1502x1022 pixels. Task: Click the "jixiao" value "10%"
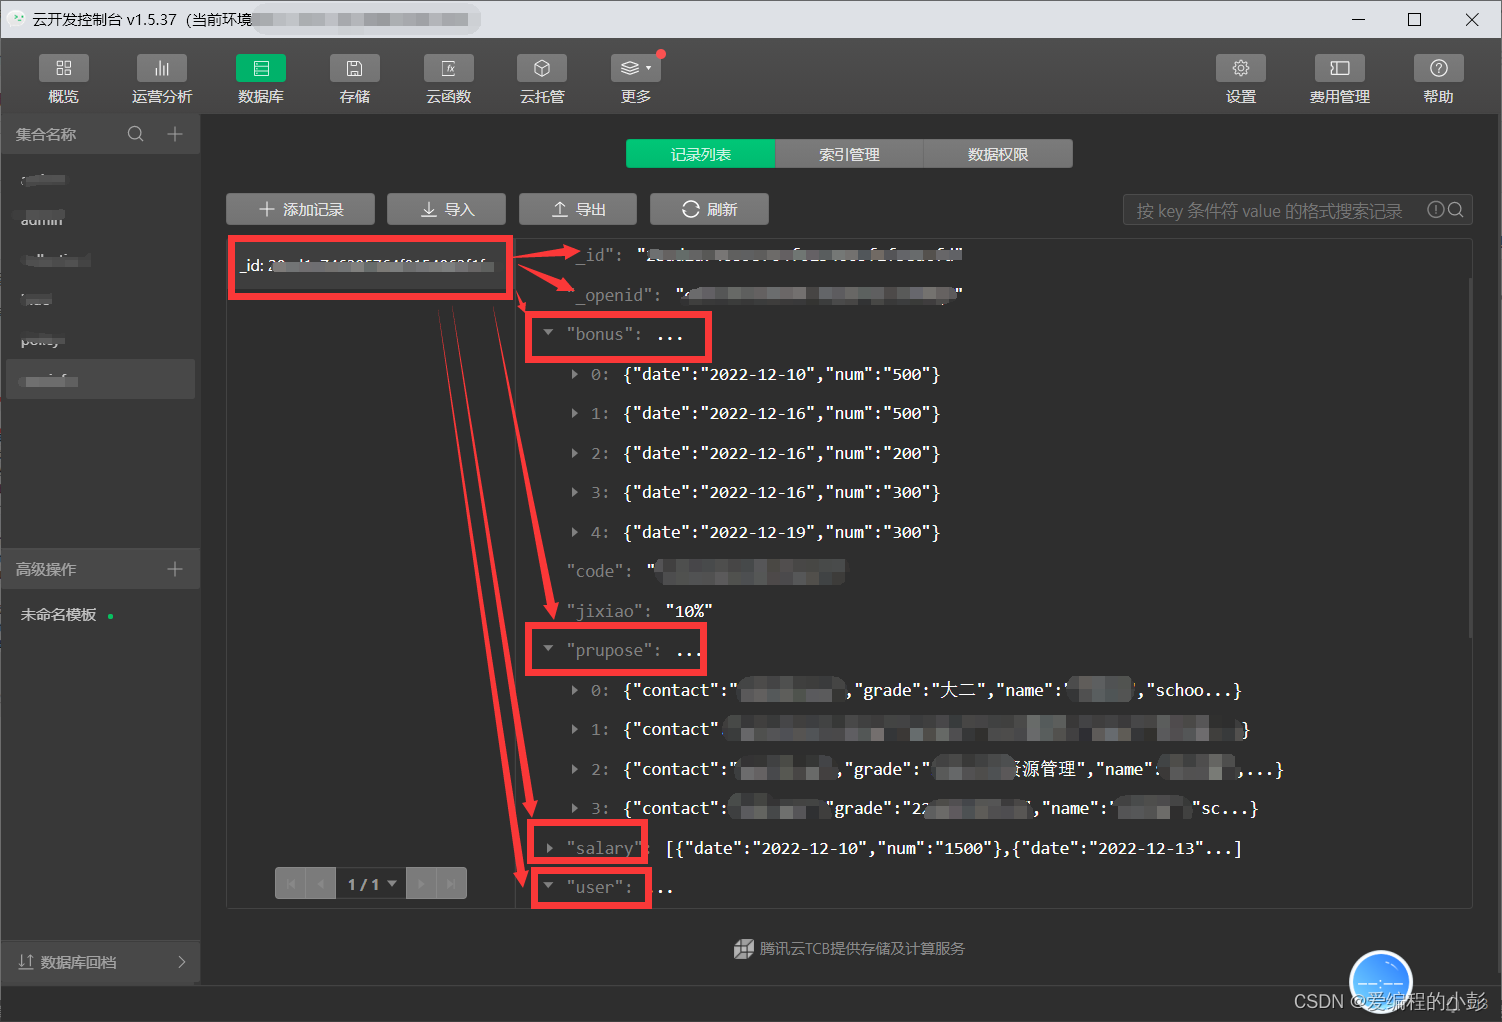[689, 611]
